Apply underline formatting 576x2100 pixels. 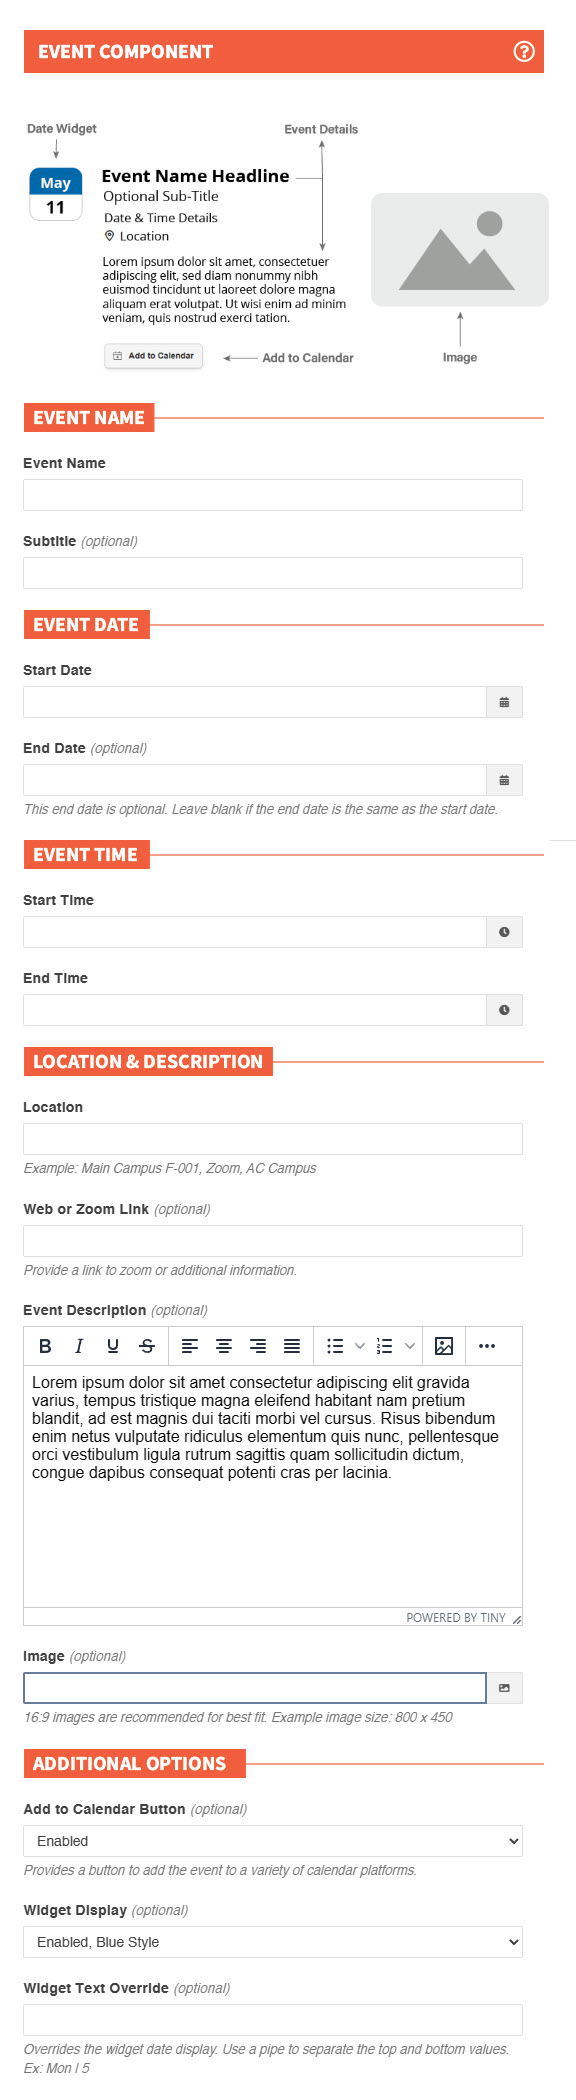[113, 1346]
